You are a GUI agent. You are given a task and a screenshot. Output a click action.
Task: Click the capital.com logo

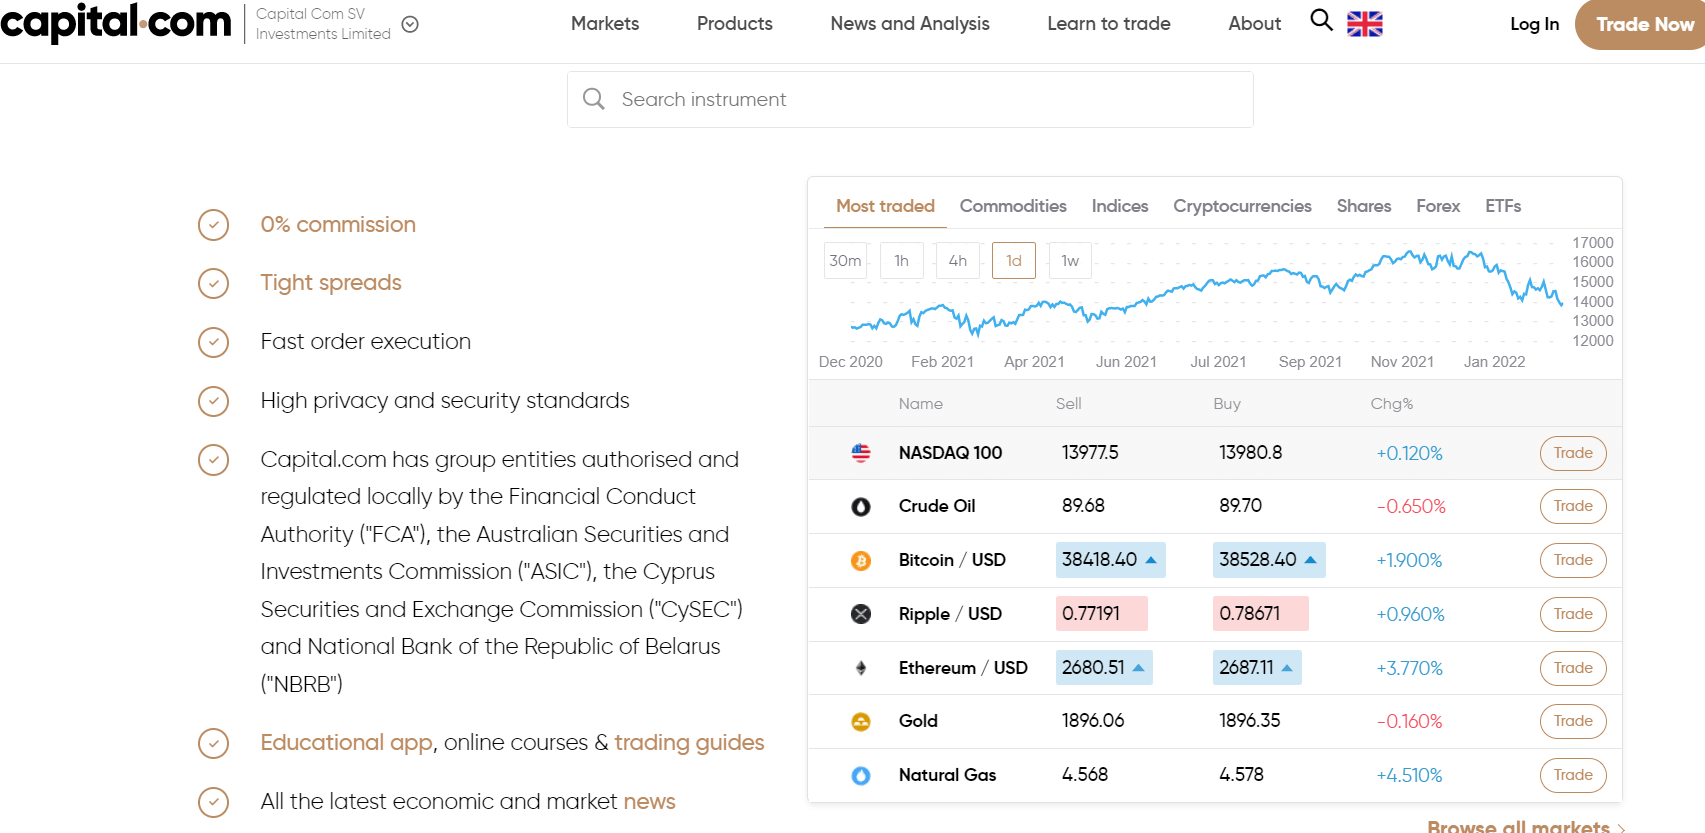116,23
